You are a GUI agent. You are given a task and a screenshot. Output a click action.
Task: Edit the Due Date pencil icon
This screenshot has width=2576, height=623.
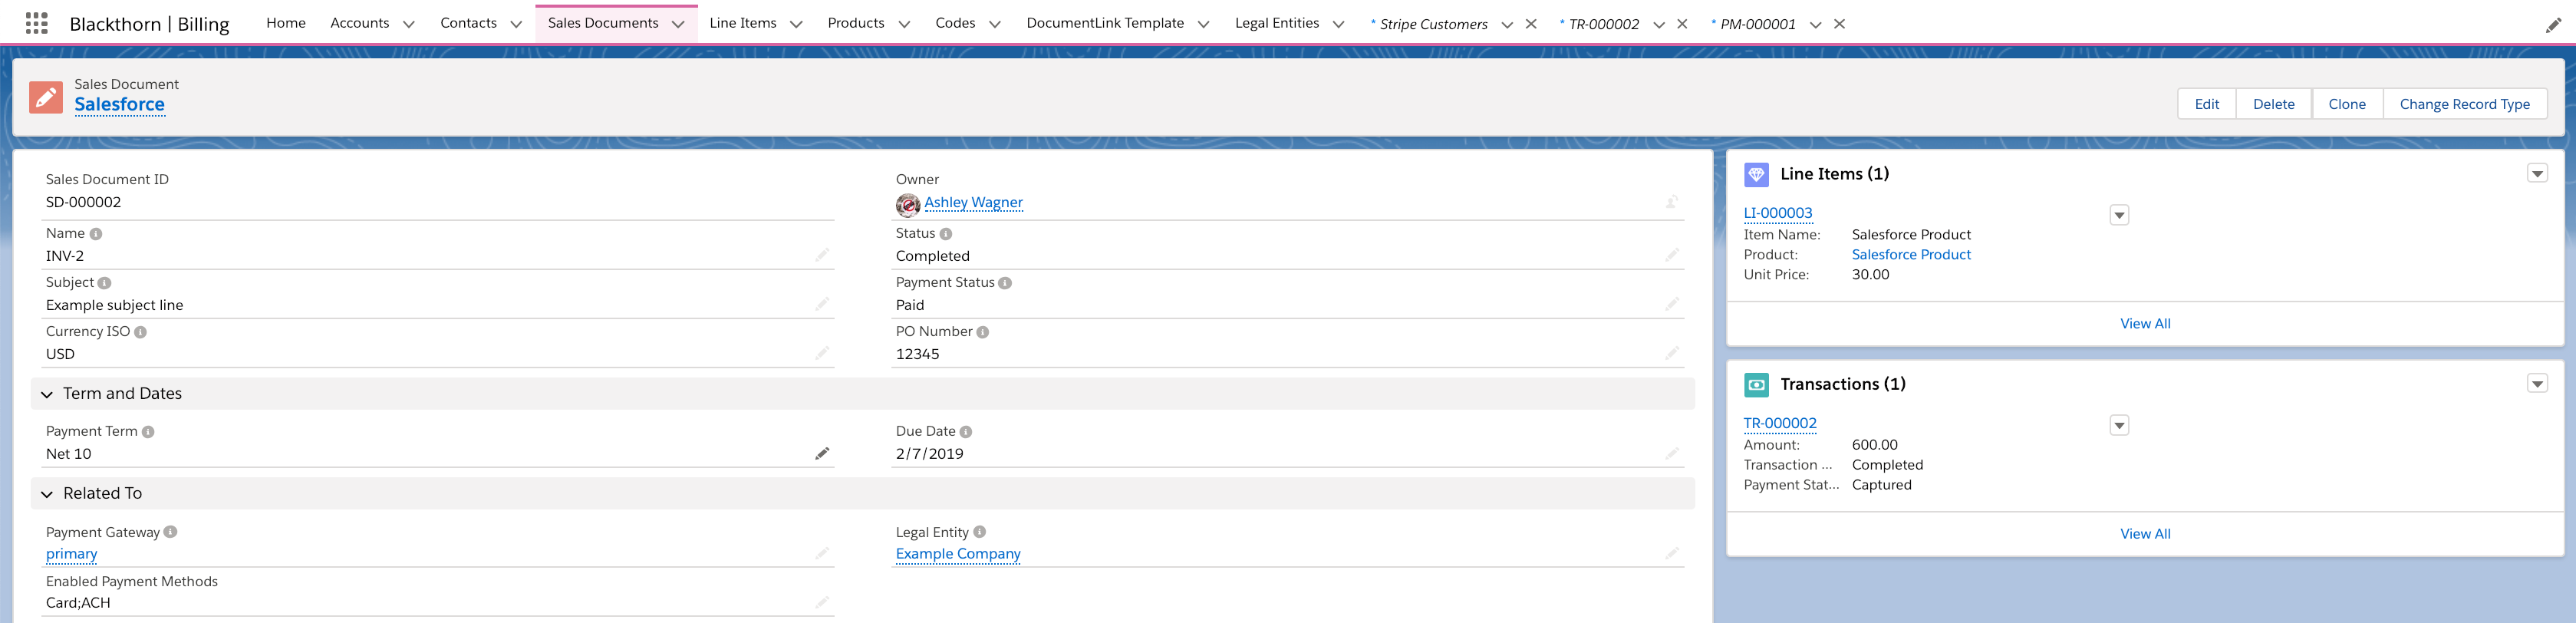click(1672, 454)
